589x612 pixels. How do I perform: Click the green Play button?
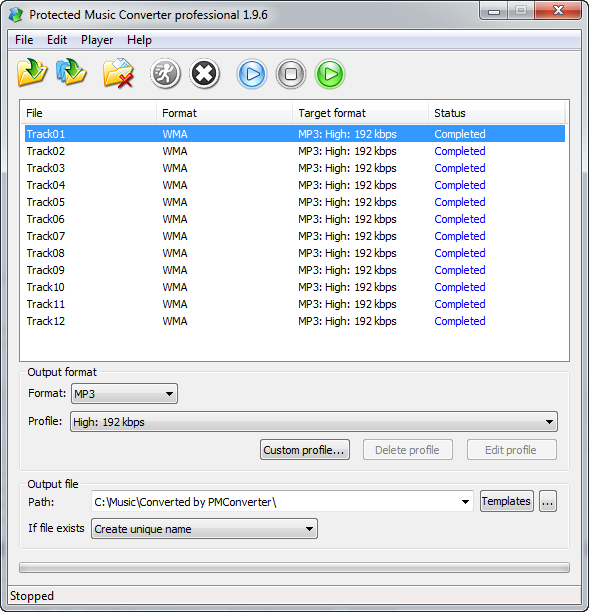tap(330, 74)
